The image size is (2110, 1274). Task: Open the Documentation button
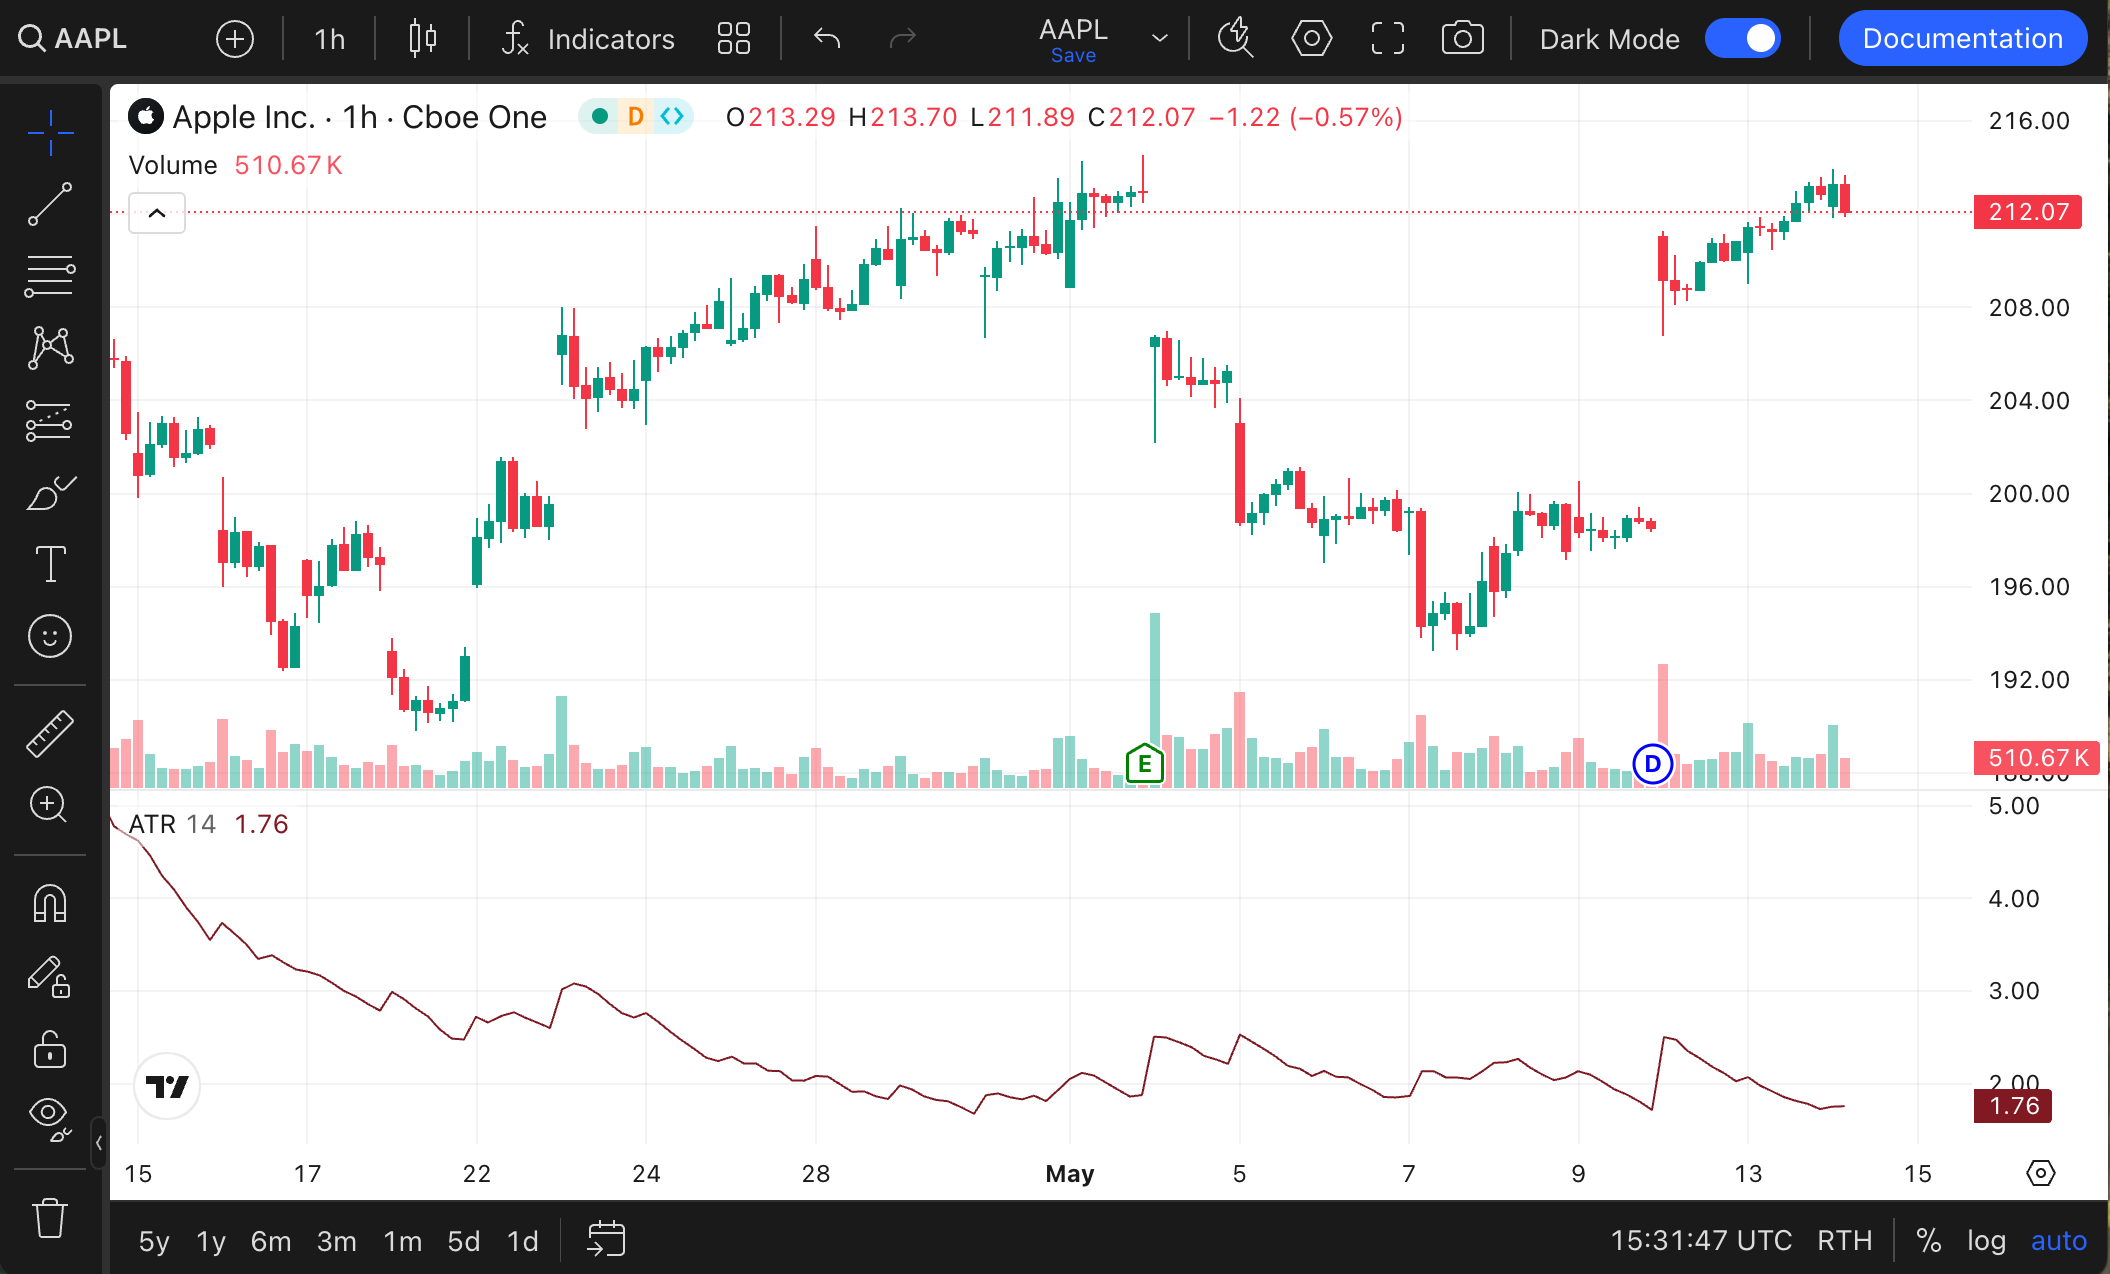(1962, 39)
